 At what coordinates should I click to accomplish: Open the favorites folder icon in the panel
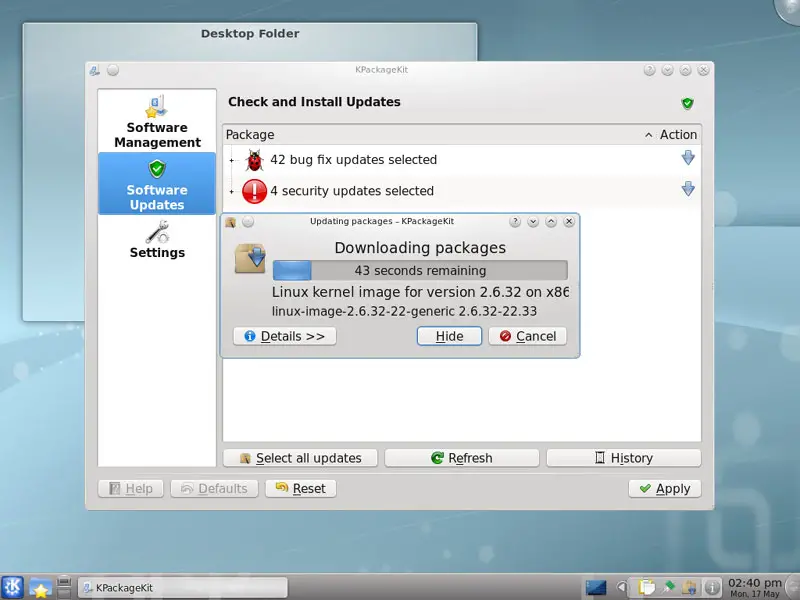click(40, 588)
